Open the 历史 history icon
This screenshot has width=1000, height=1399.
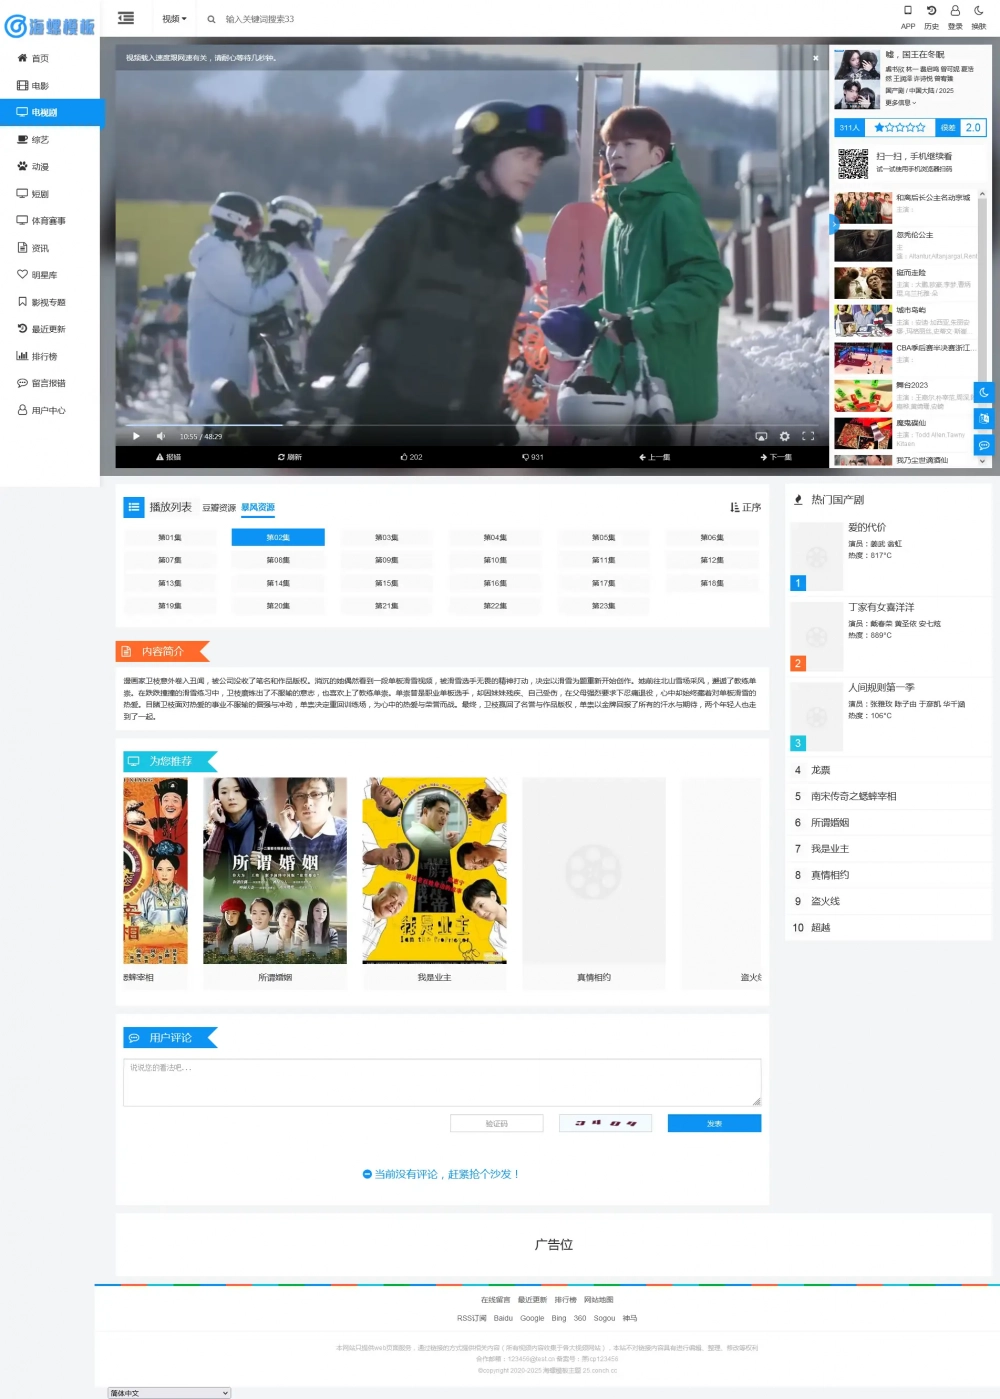point(931,17)
